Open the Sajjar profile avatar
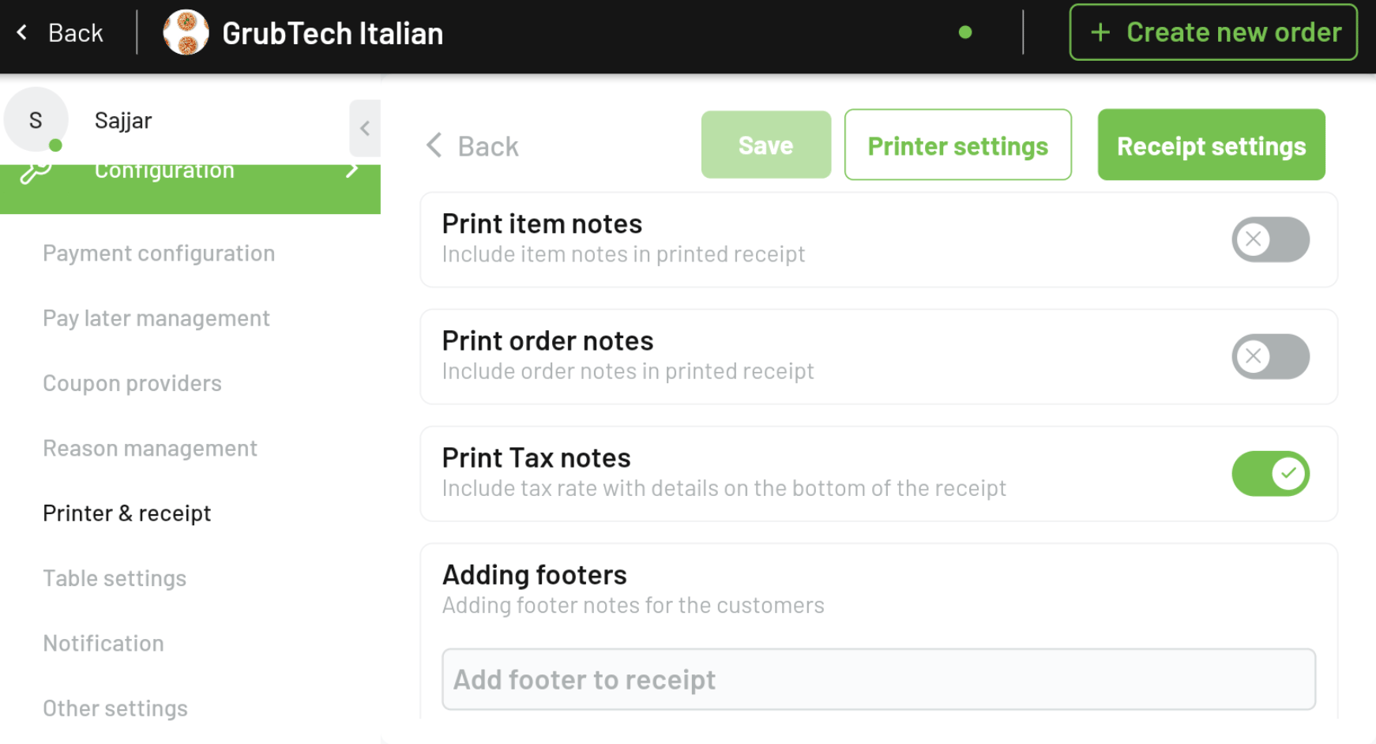 [36, 119]
